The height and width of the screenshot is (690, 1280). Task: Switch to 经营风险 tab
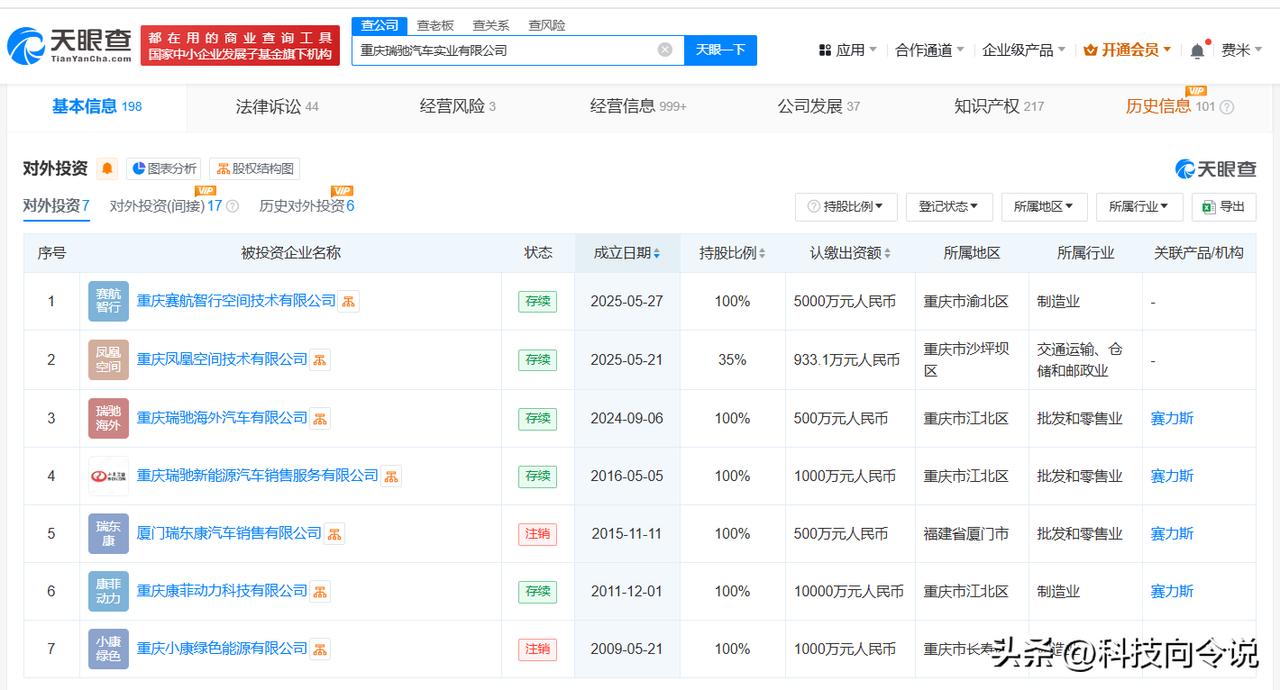click(458, 106)
